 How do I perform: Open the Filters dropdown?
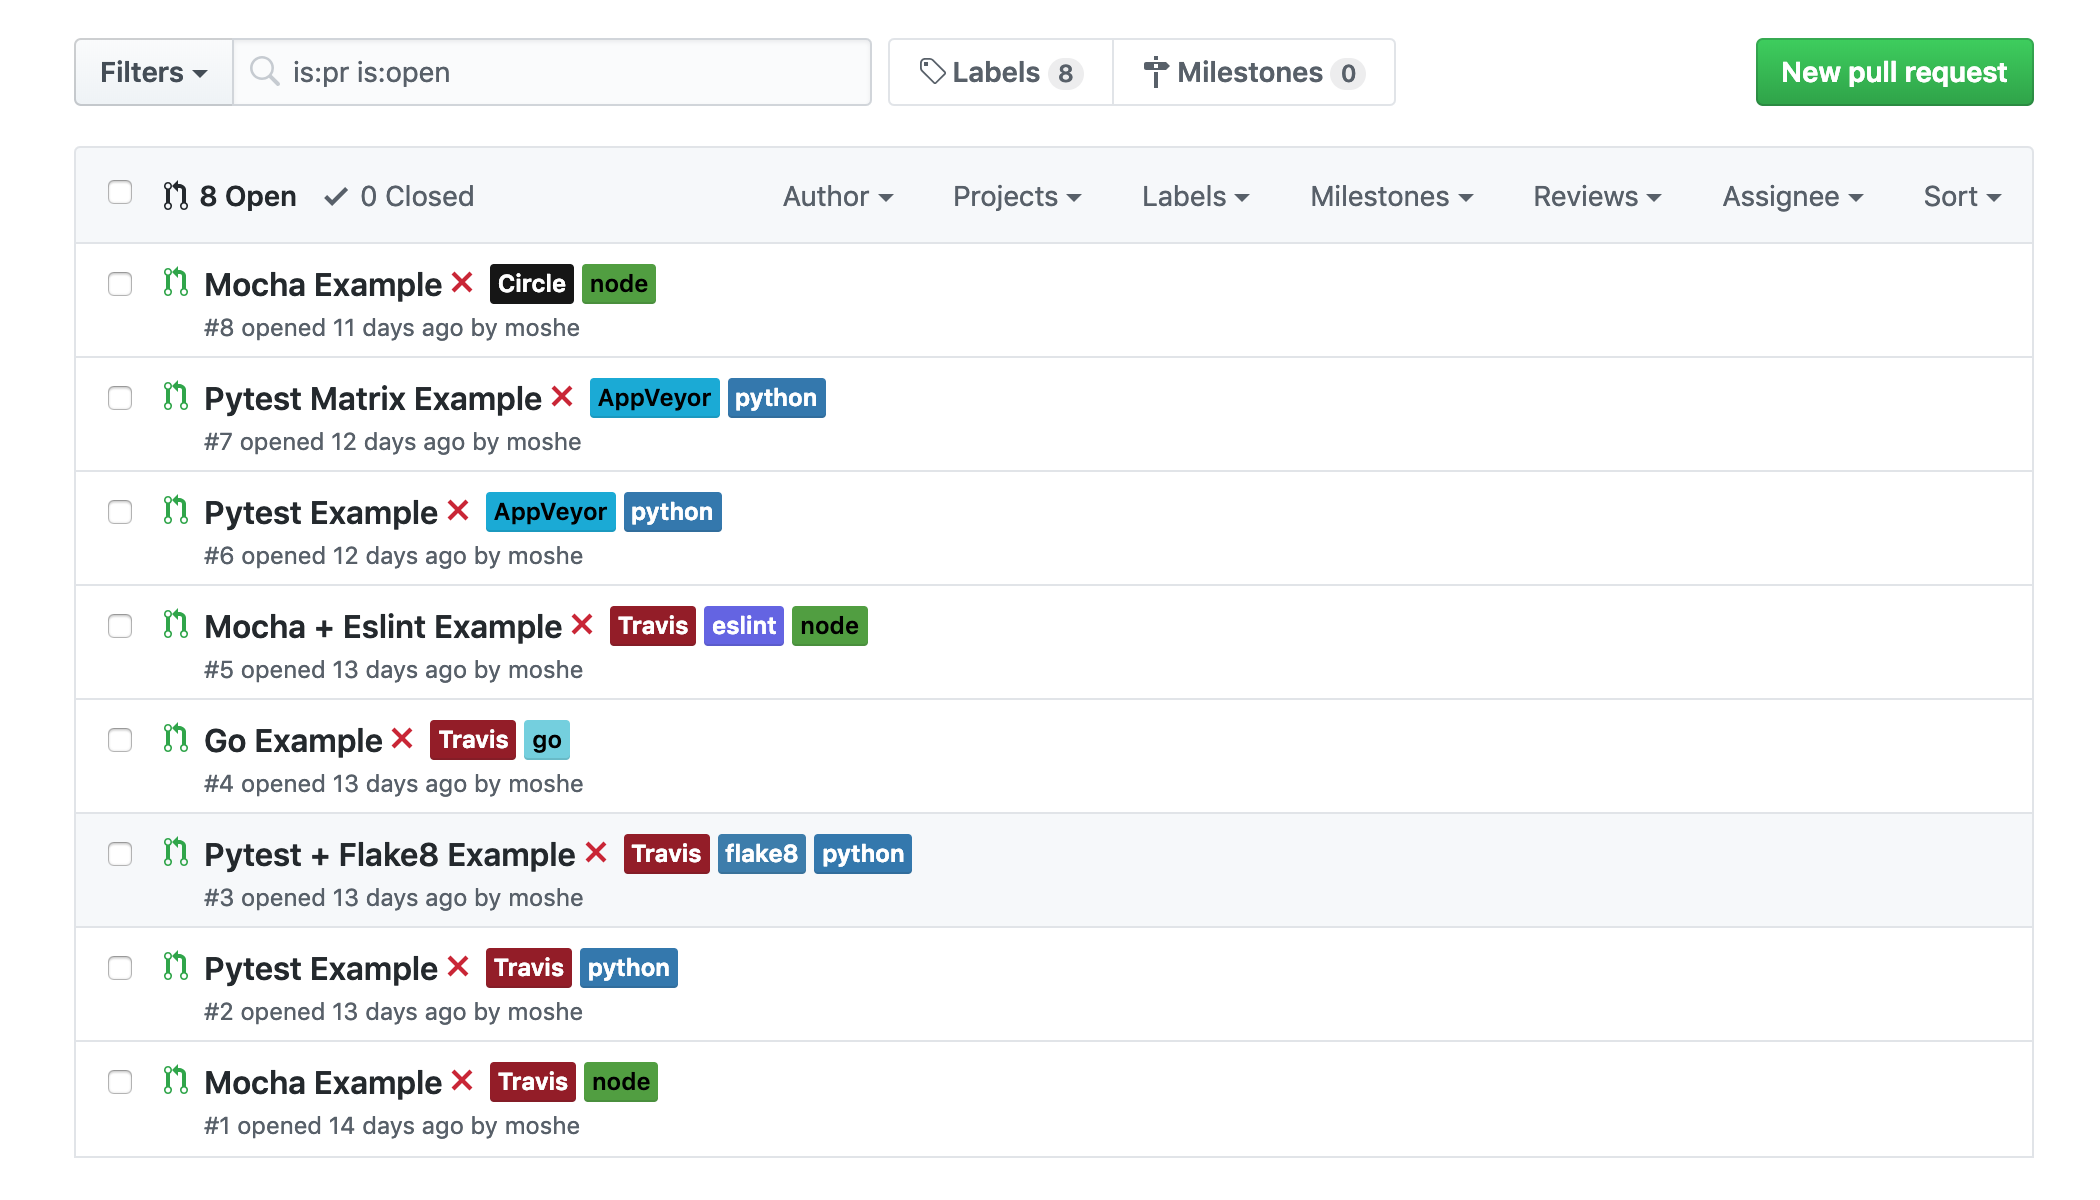tap(153, 72)
